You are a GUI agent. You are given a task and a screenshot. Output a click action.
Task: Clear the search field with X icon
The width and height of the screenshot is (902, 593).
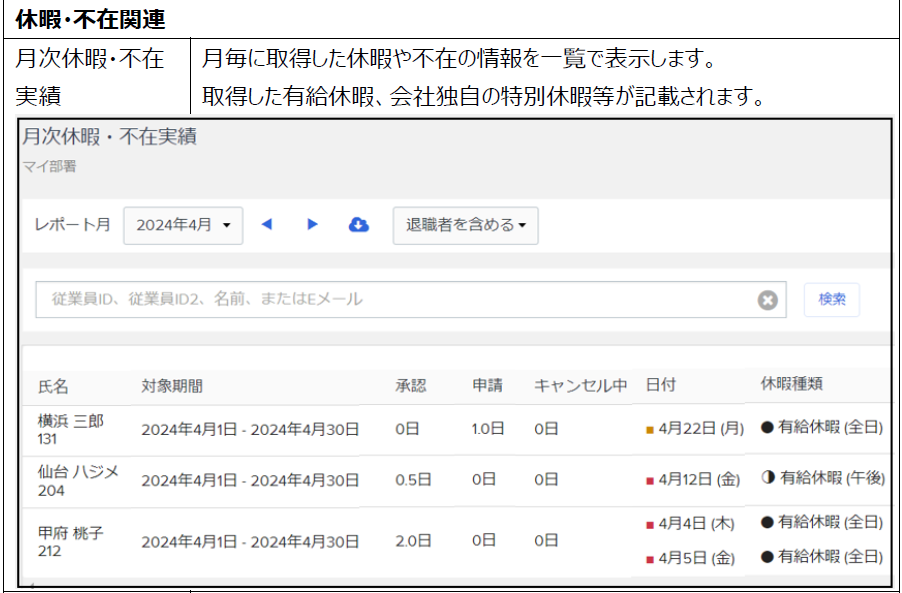[x=767, y=300]
